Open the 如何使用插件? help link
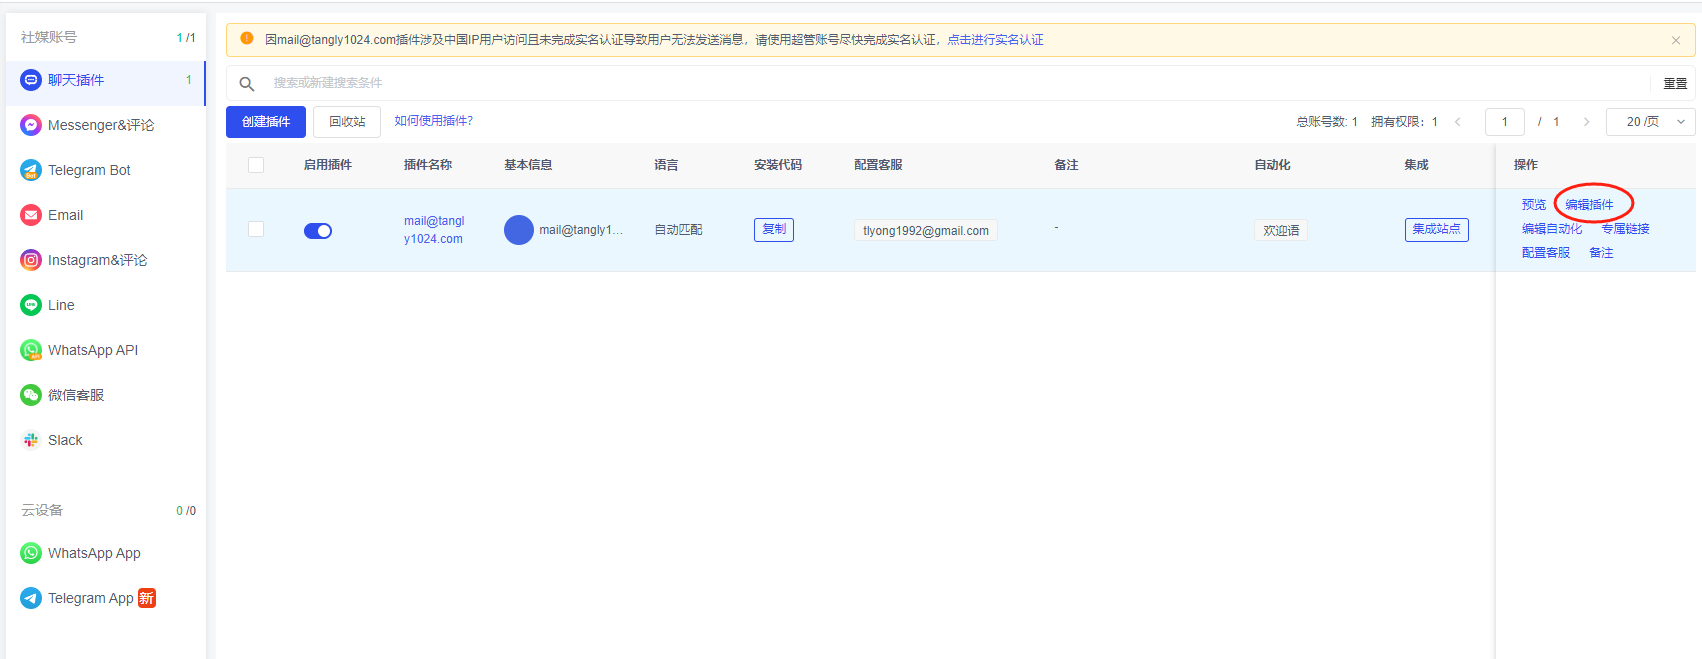The image size is (1702, 659). (x=433, y=121)
